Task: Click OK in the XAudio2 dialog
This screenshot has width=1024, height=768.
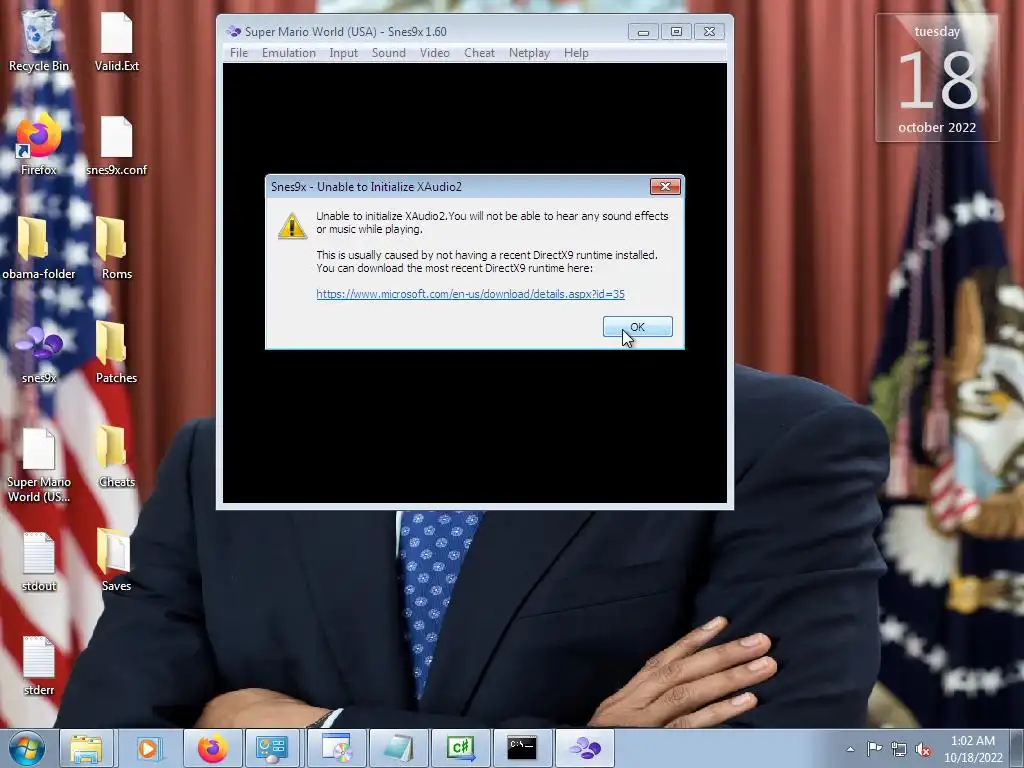Action: click(637, 327)
